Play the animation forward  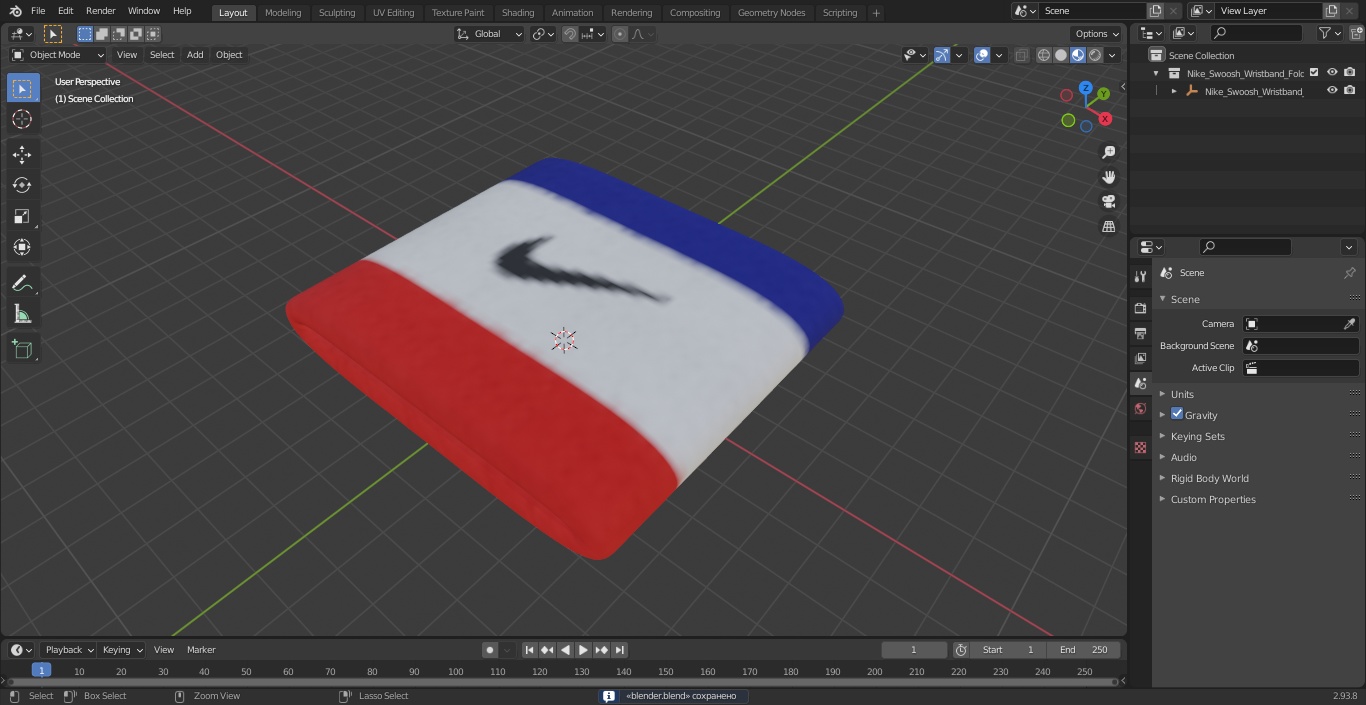point(583,650)
